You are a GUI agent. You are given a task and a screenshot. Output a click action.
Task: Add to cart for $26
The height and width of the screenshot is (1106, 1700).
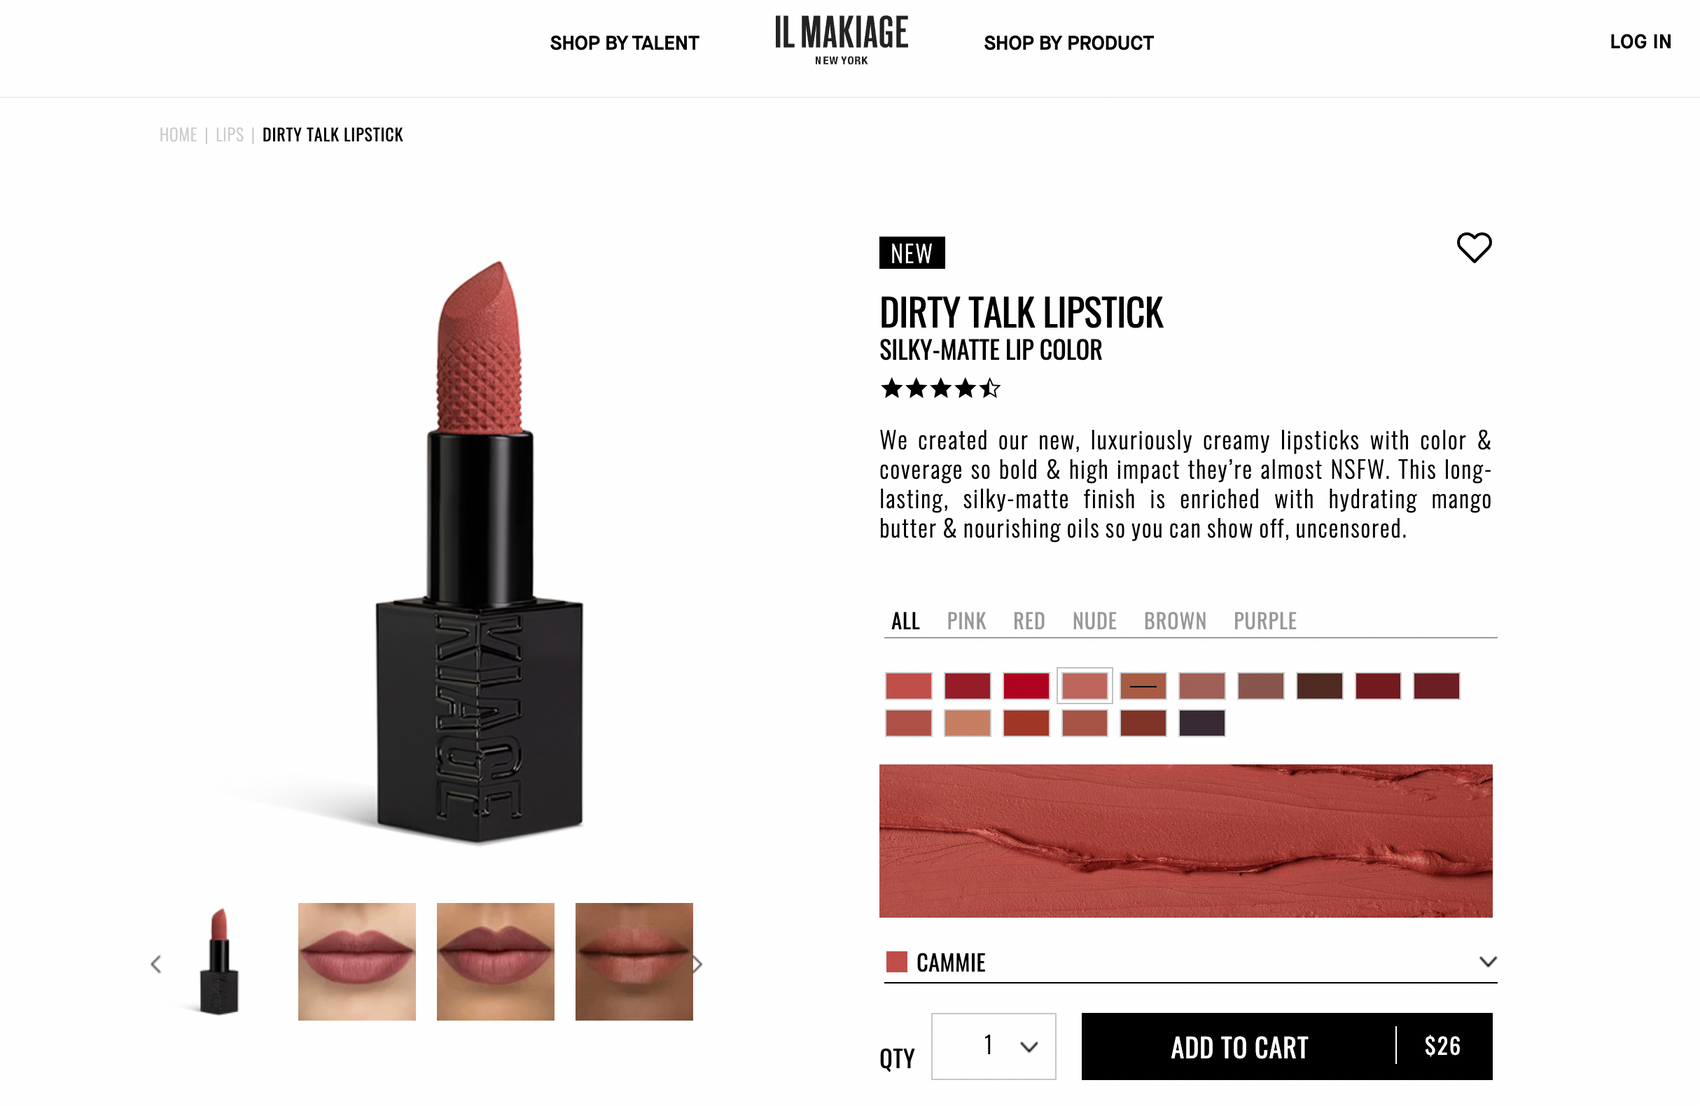(x=1287, y=1046)
